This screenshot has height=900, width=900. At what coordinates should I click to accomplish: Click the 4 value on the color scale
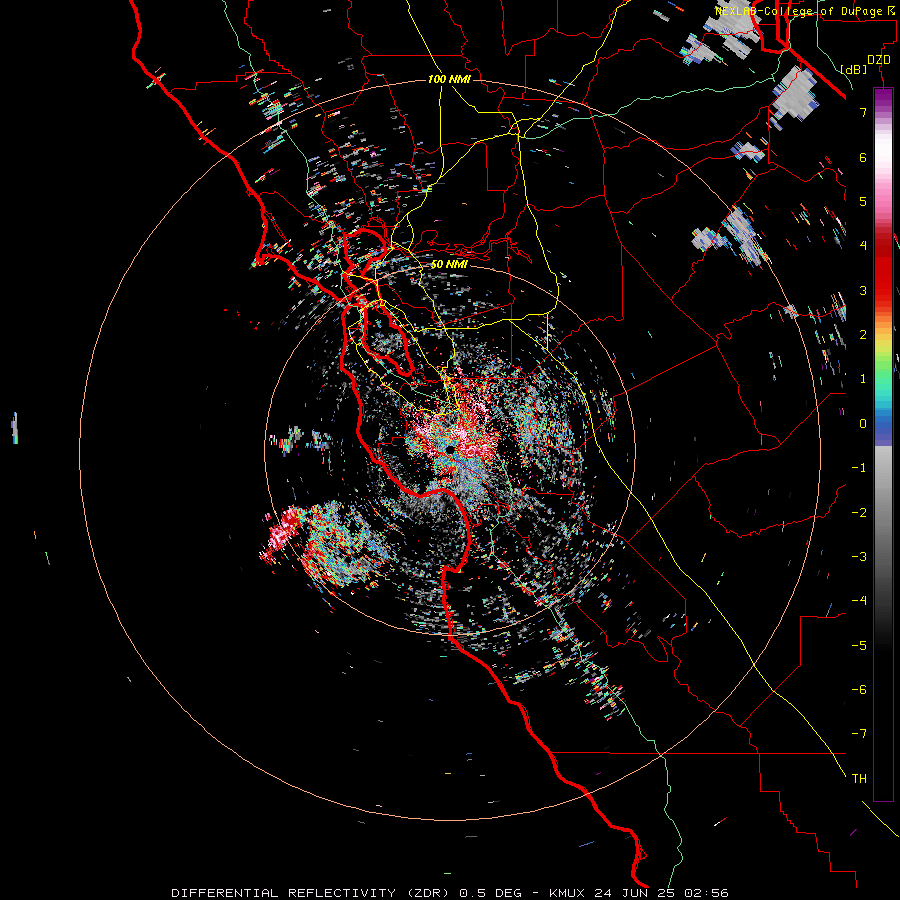[x=863, y=246]
